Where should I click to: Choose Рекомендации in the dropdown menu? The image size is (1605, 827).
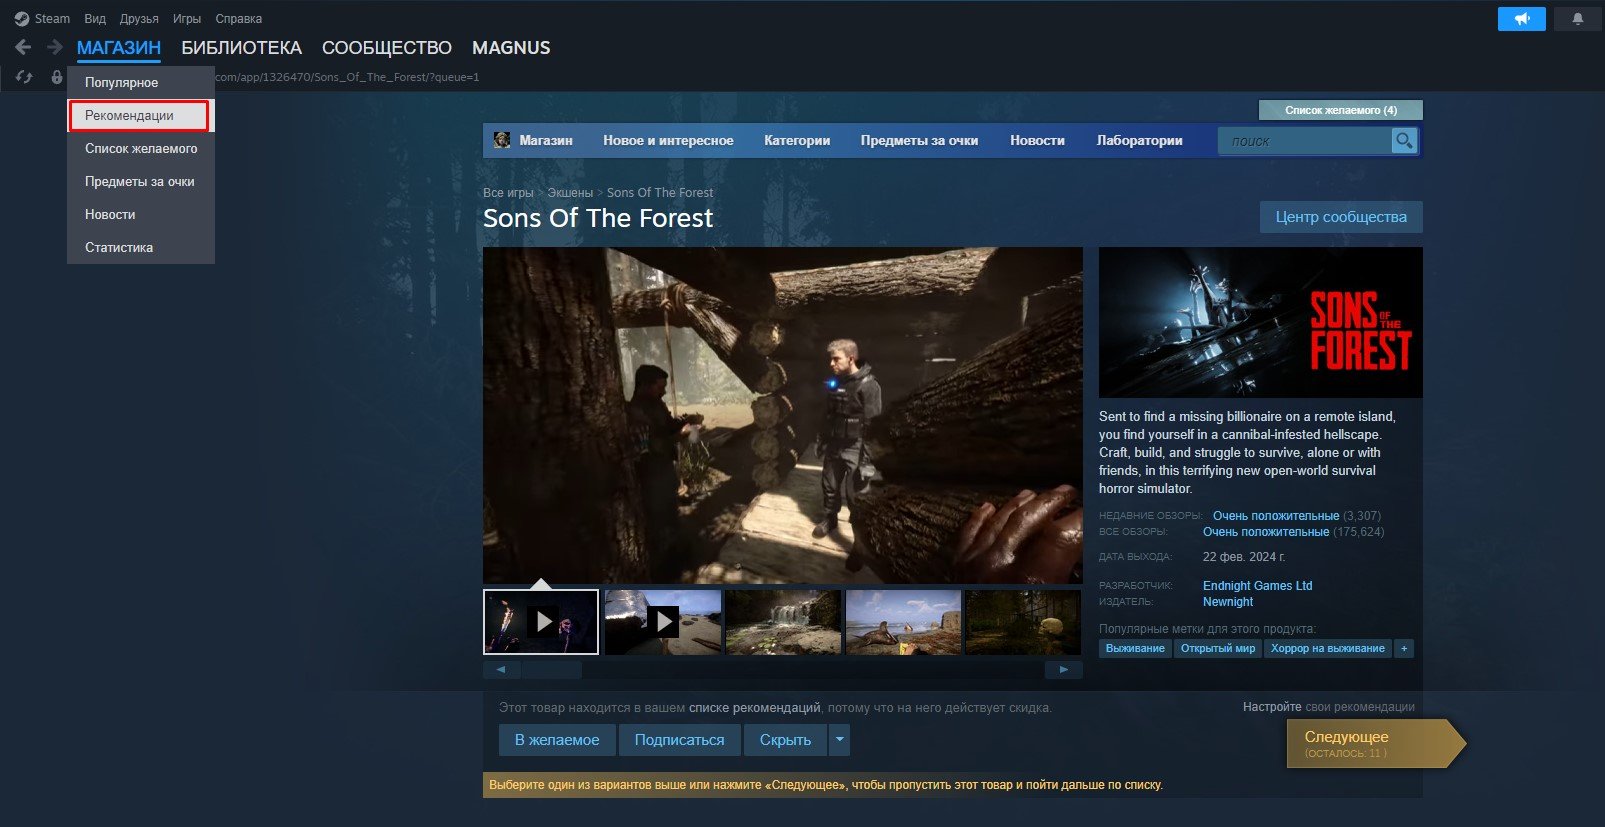[139, 115]
